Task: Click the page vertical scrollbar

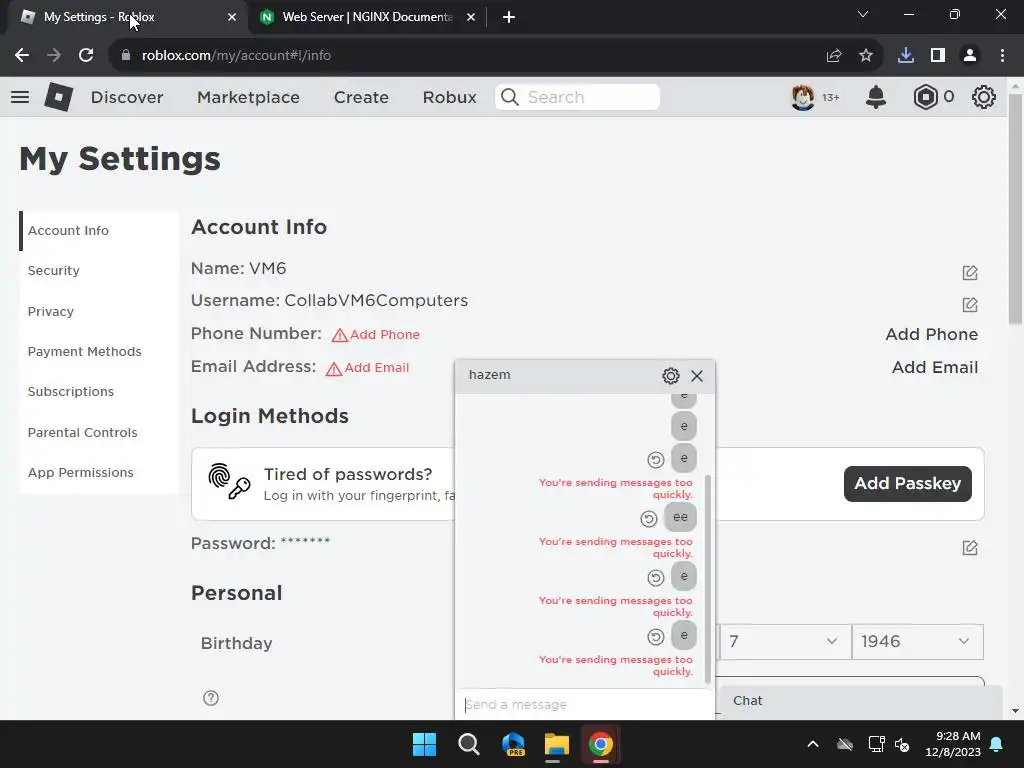Action: pos(1015,209)
